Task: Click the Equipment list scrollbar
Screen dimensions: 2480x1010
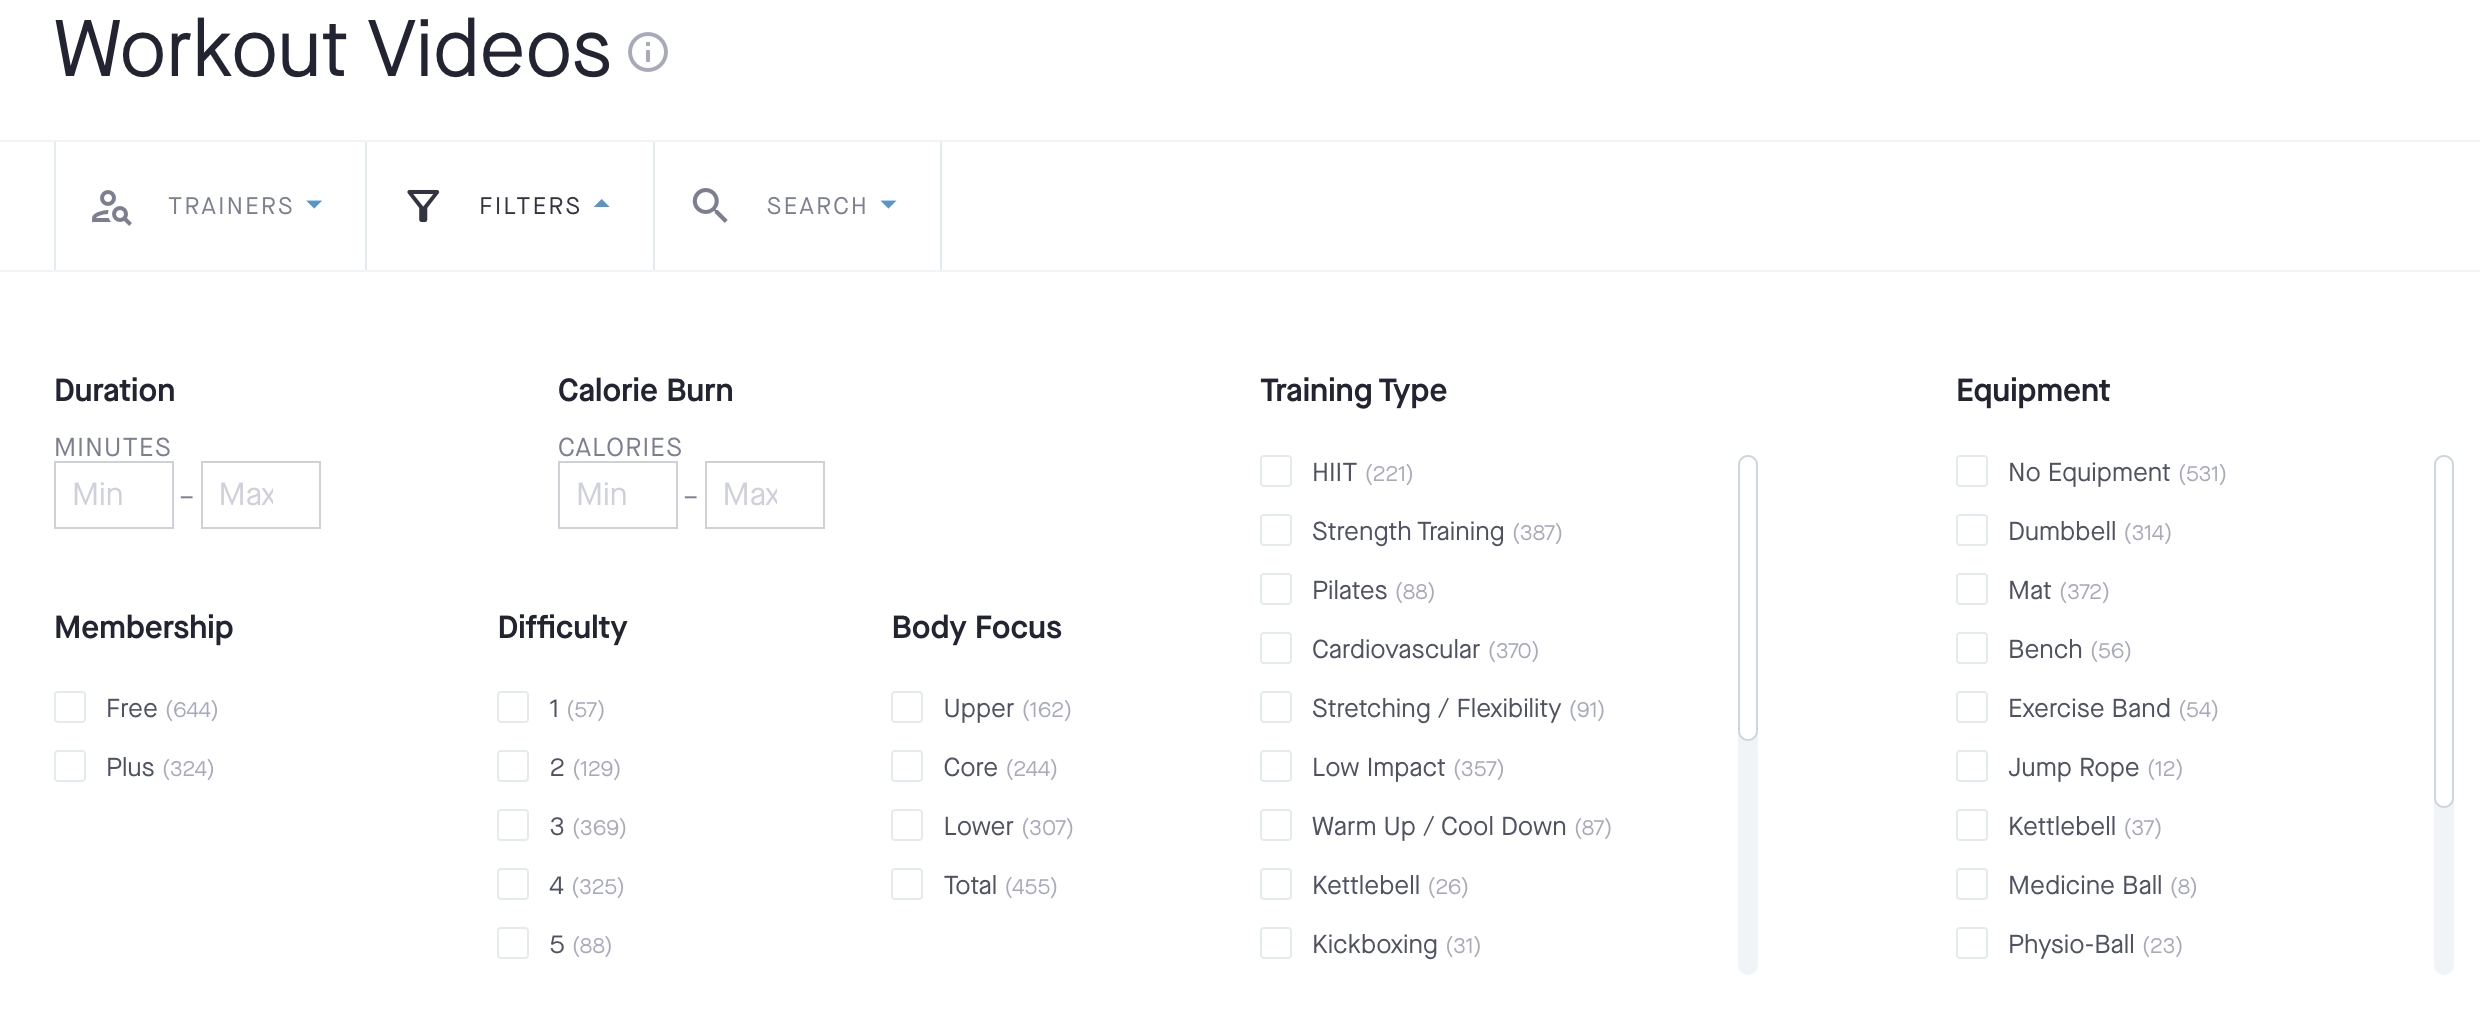Action: [x=2443, y=630]
